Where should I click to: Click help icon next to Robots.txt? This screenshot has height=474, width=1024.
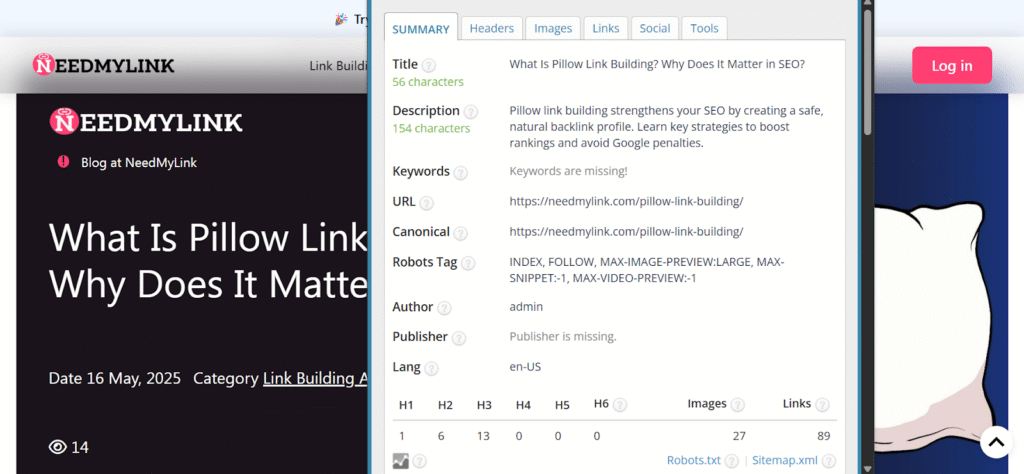(731, 461)
